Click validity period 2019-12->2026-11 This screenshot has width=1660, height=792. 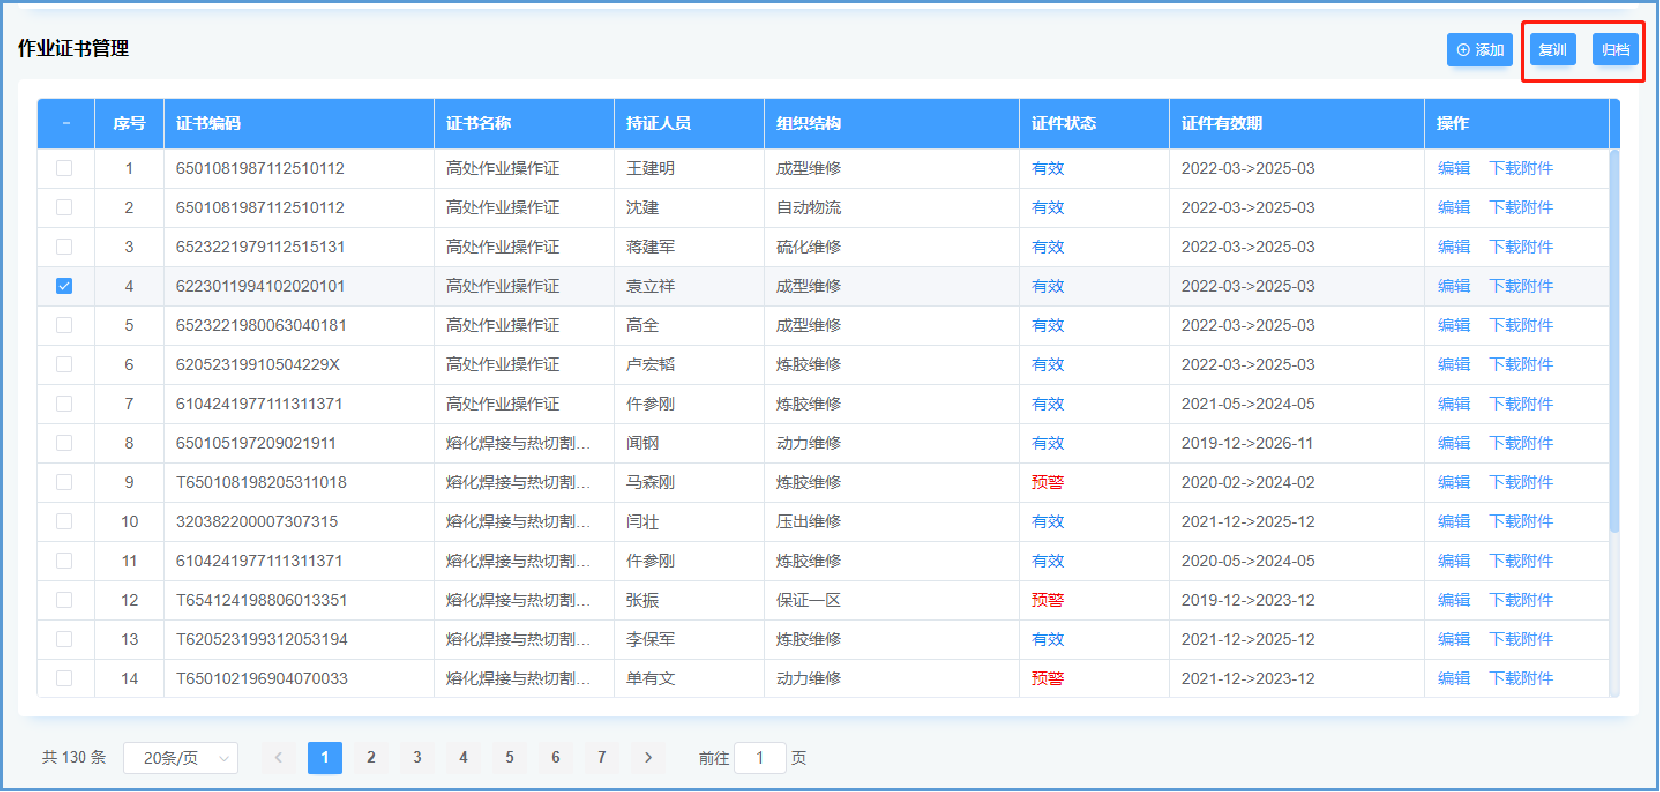click(x=1247, y=443)
